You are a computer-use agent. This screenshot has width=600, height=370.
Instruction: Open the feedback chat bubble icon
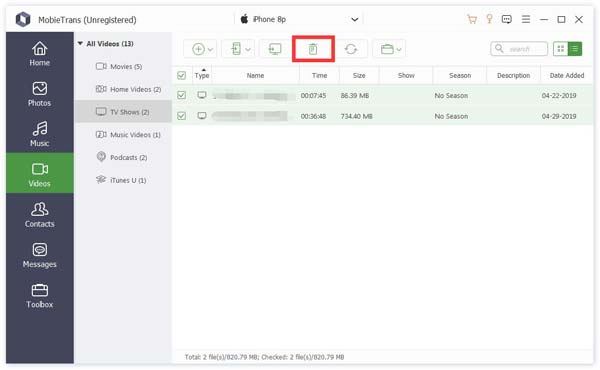[507, 19]
